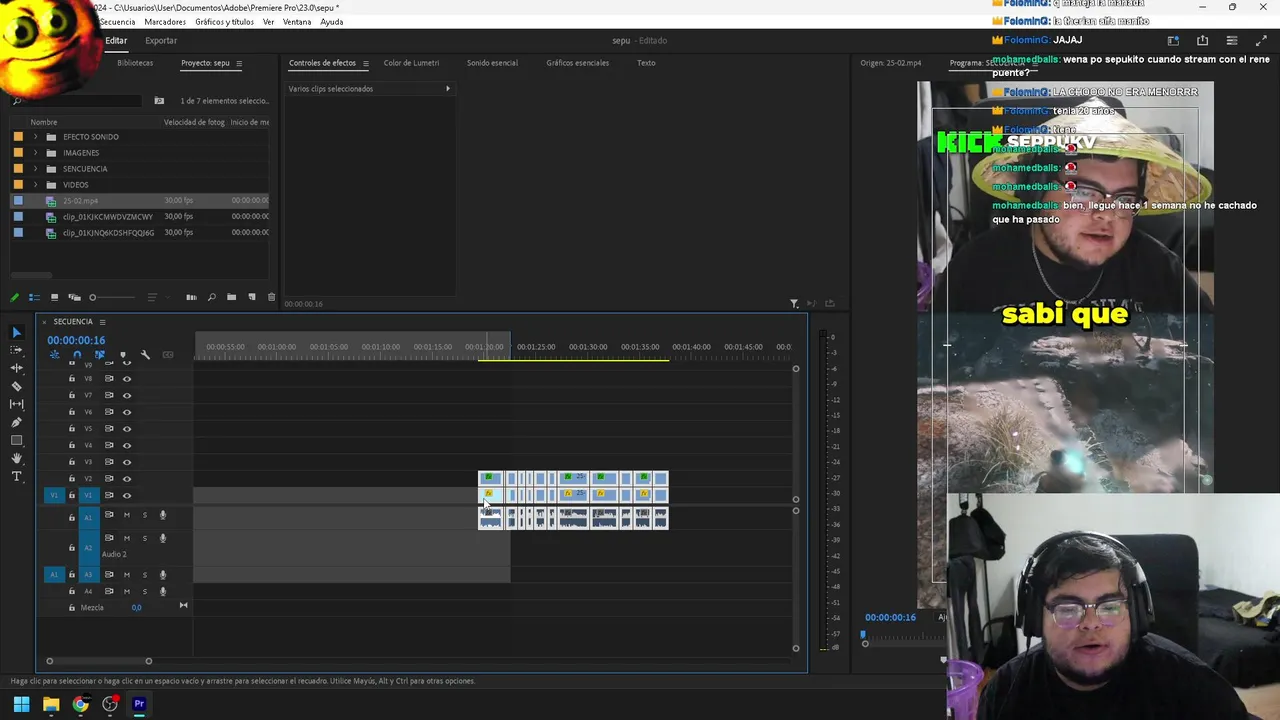
Task: Expand the VIDEOS bin
Action: [36, 185]
